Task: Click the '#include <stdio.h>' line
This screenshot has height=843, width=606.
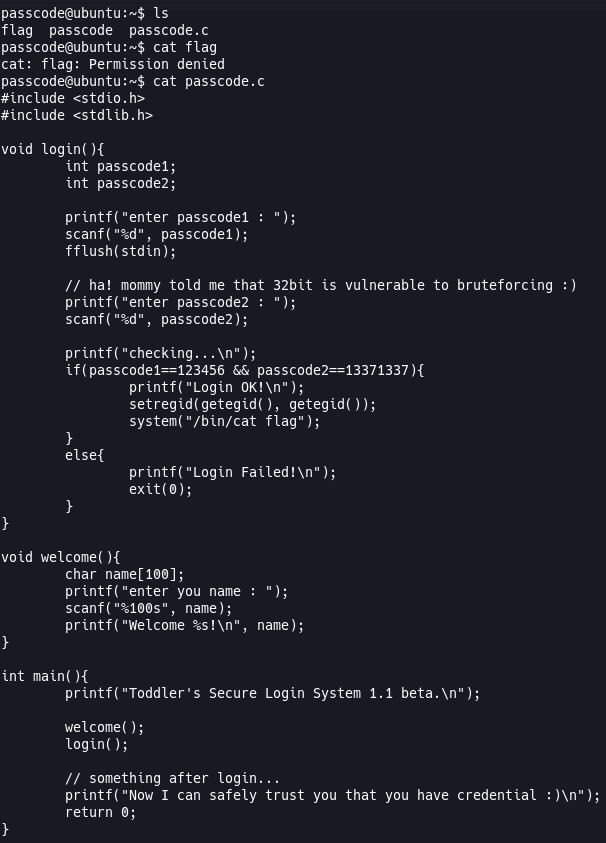Action: 73,98
